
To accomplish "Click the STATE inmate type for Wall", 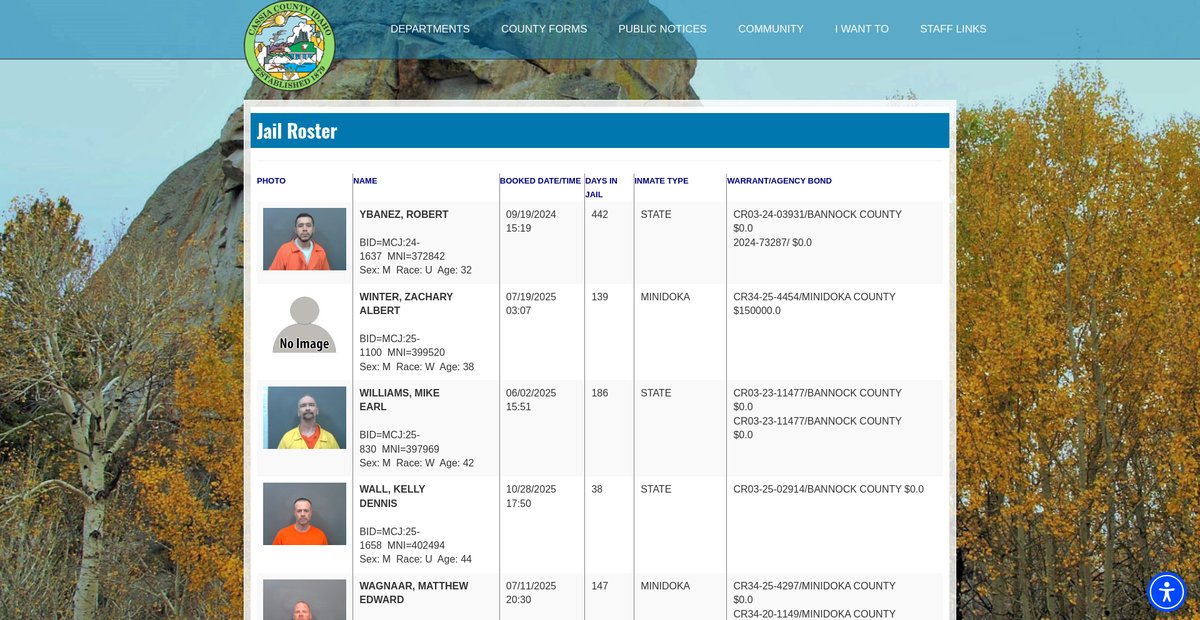I will tap(656, 490).
